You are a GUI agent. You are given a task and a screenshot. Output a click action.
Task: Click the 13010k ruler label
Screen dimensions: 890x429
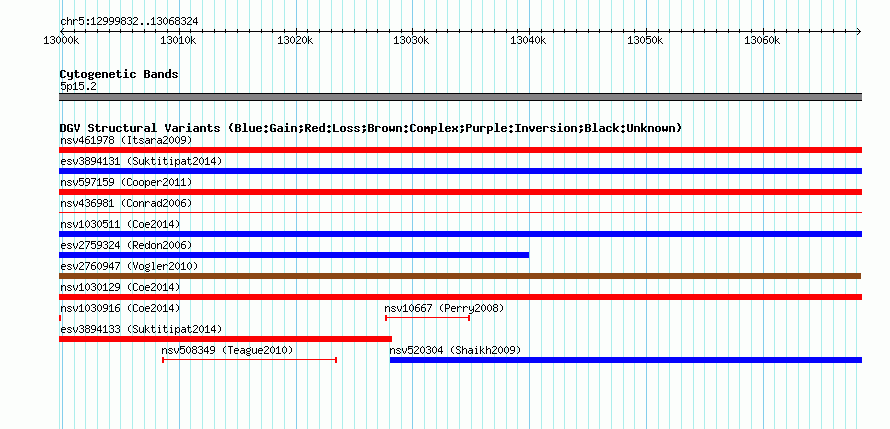point(178,40)
